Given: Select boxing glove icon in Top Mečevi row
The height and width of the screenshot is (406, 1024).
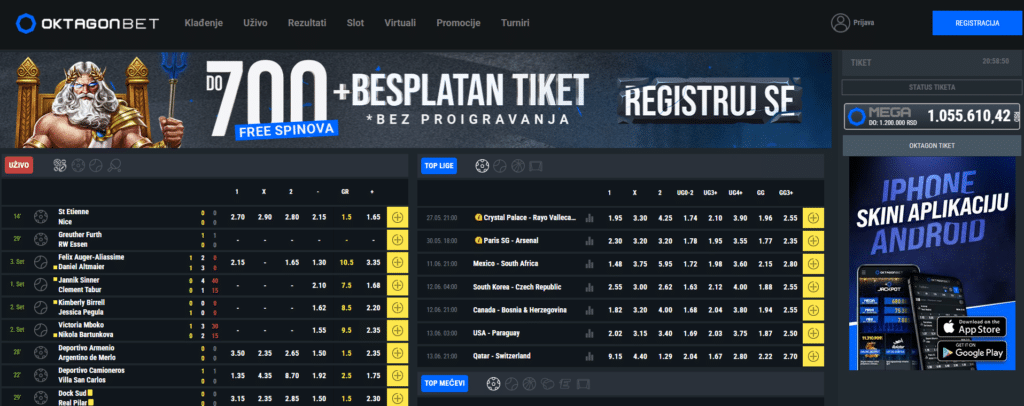Looking at the screenshot, I should [x=548, y=384].
